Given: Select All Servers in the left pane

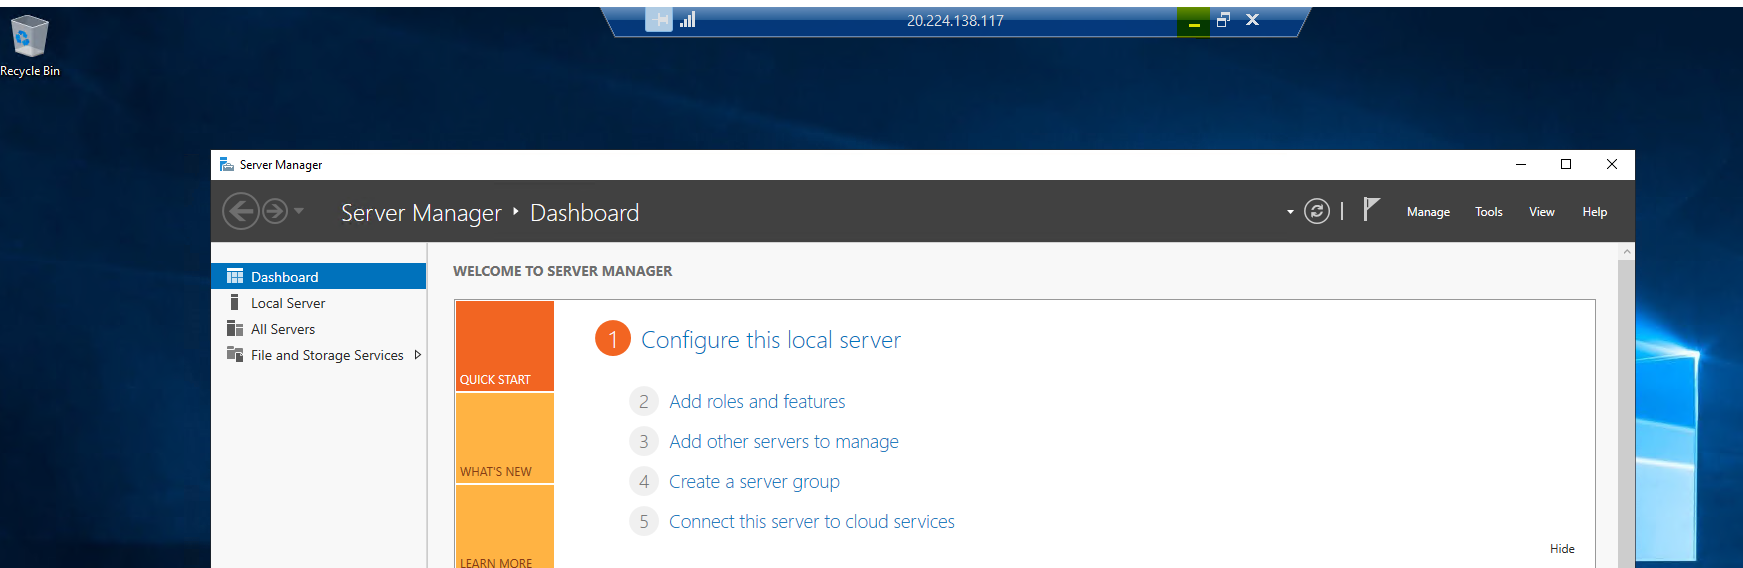Looking at the screenshot, I should [319, 329].
